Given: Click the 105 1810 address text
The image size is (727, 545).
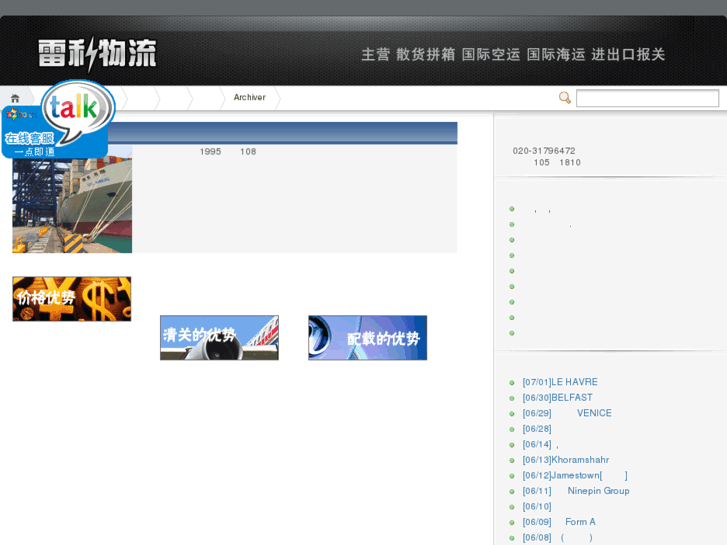Looking at the screenshot, I should (x=557, y=163).
